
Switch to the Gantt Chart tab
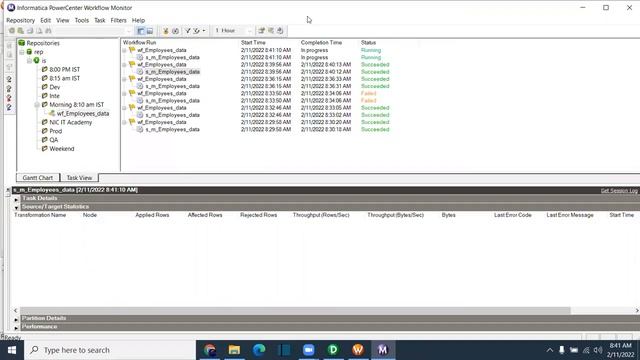coord(38,178)
